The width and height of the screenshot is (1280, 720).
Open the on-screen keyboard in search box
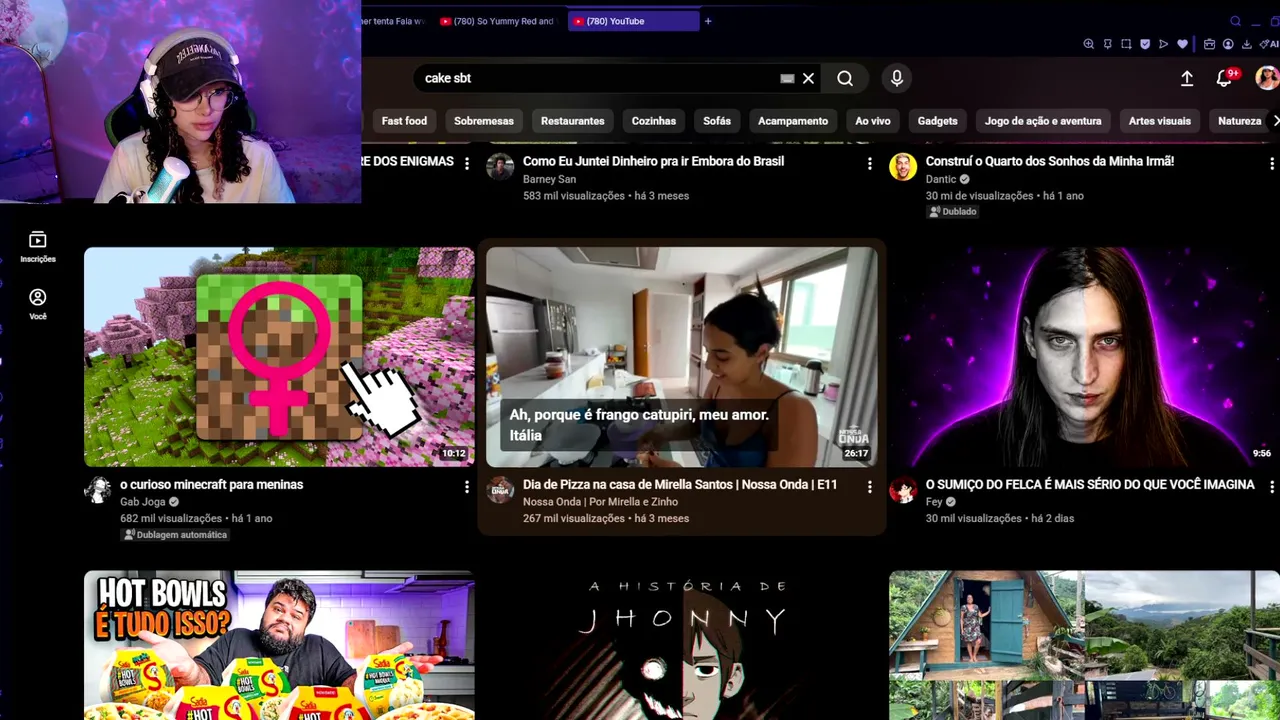[787, 78]
